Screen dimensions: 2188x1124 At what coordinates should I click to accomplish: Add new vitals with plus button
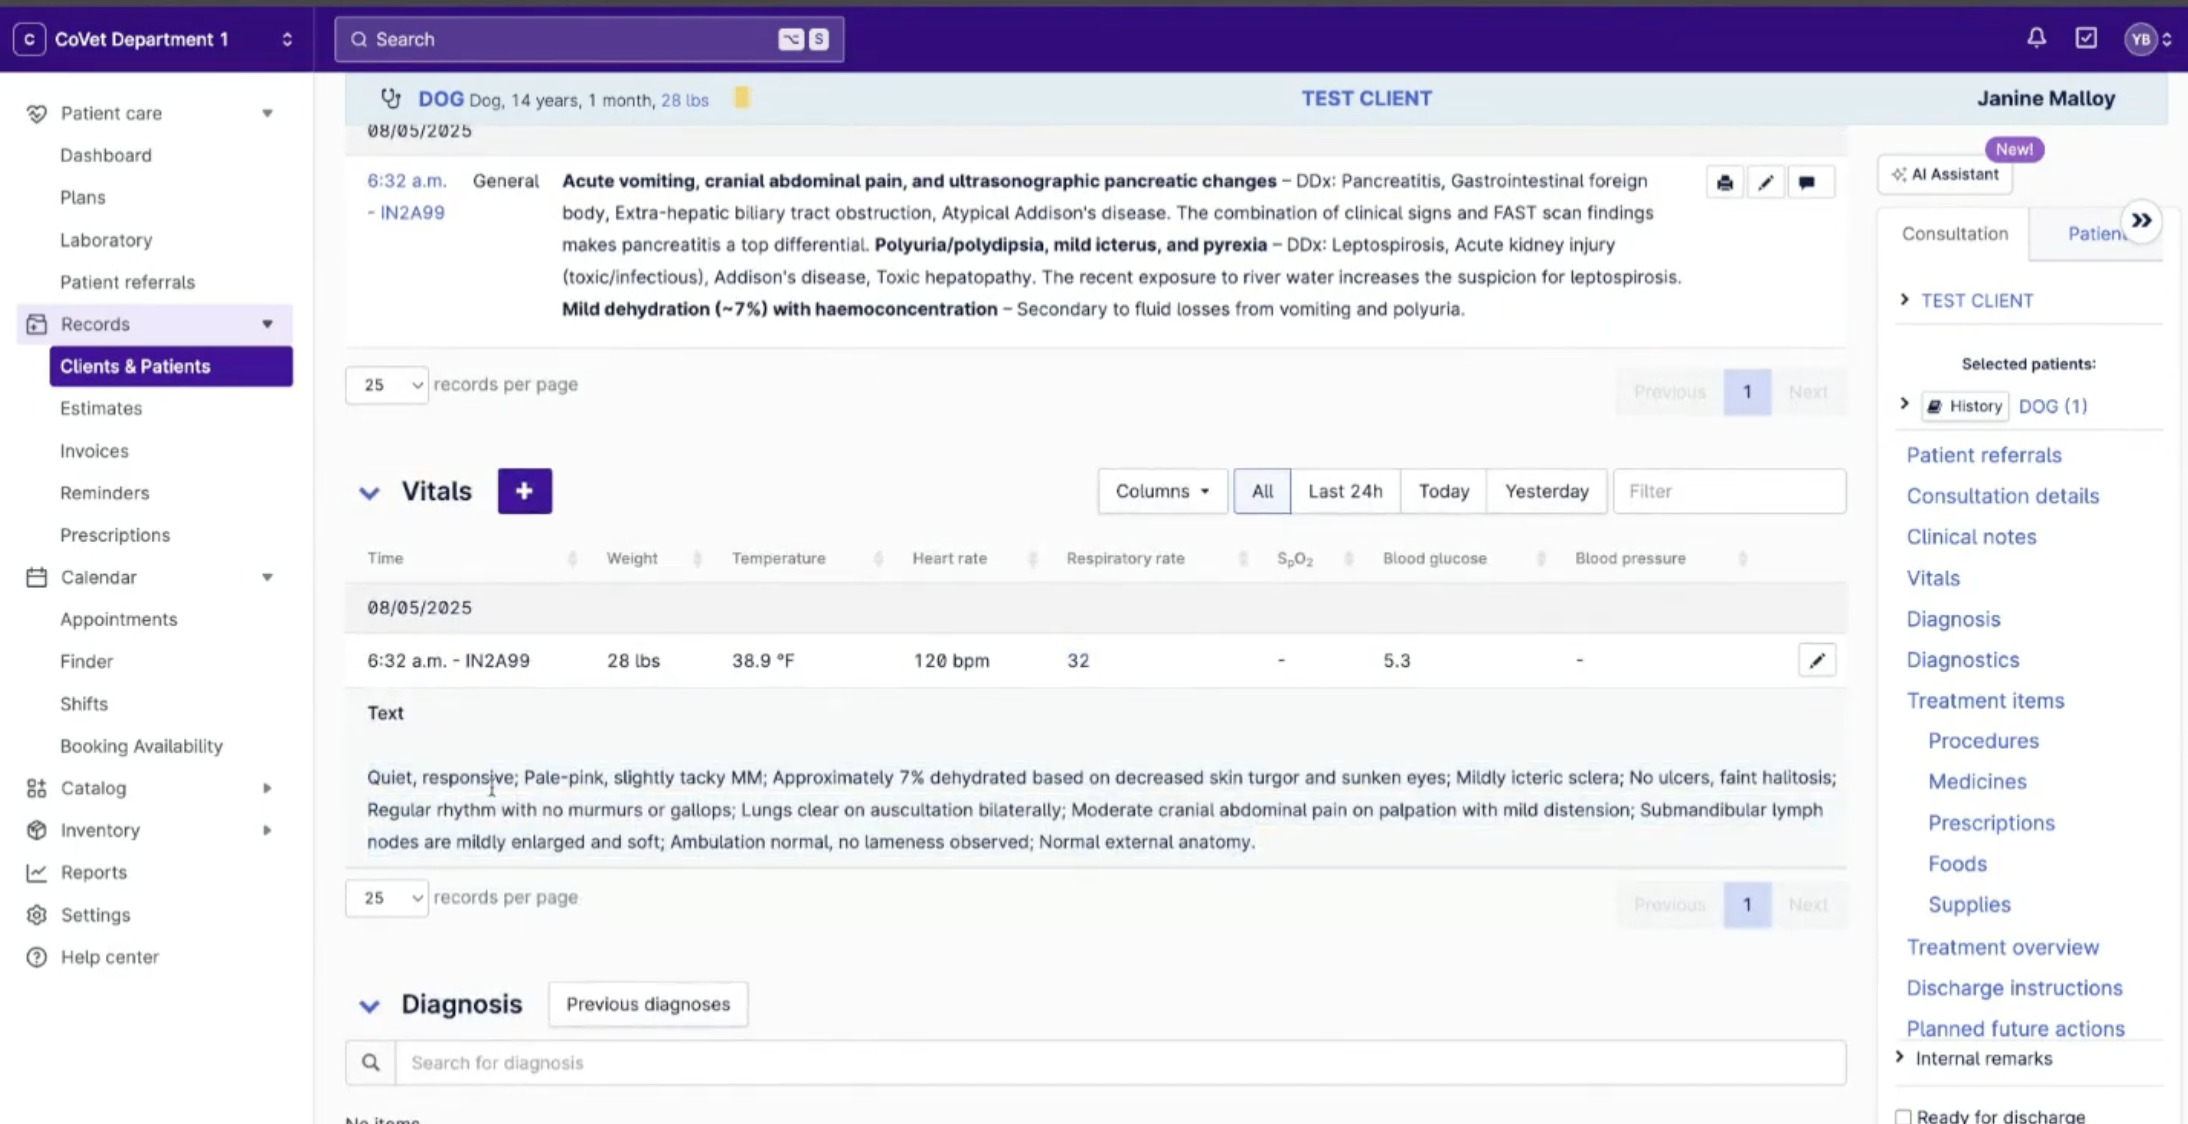coord(524,491)
